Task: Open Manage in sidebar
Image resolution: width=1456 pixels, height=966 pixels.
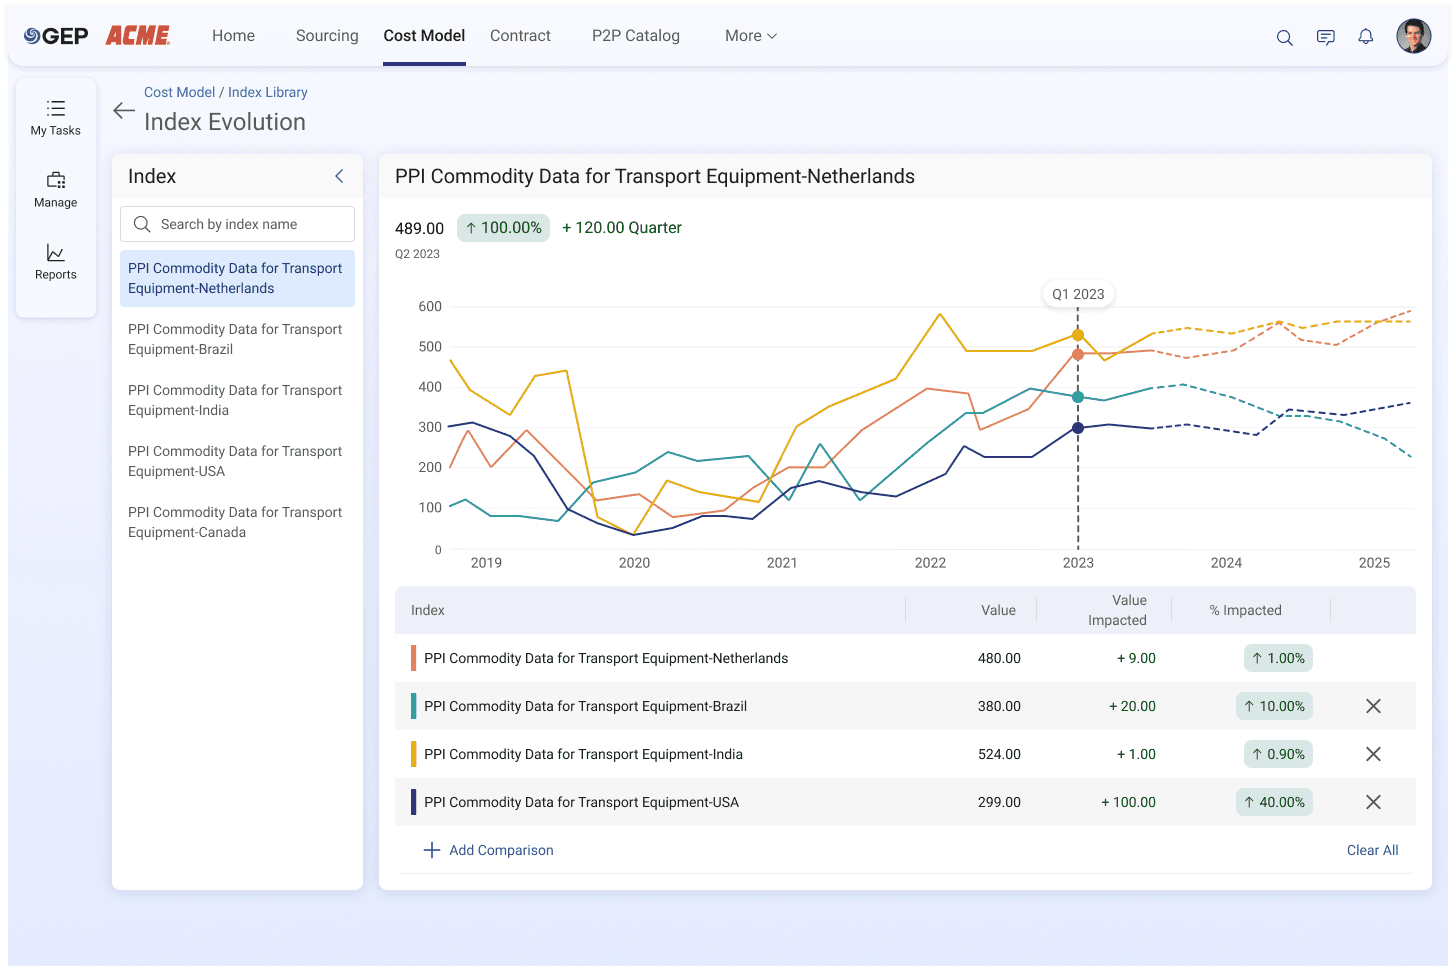Action: pos(56,190)
